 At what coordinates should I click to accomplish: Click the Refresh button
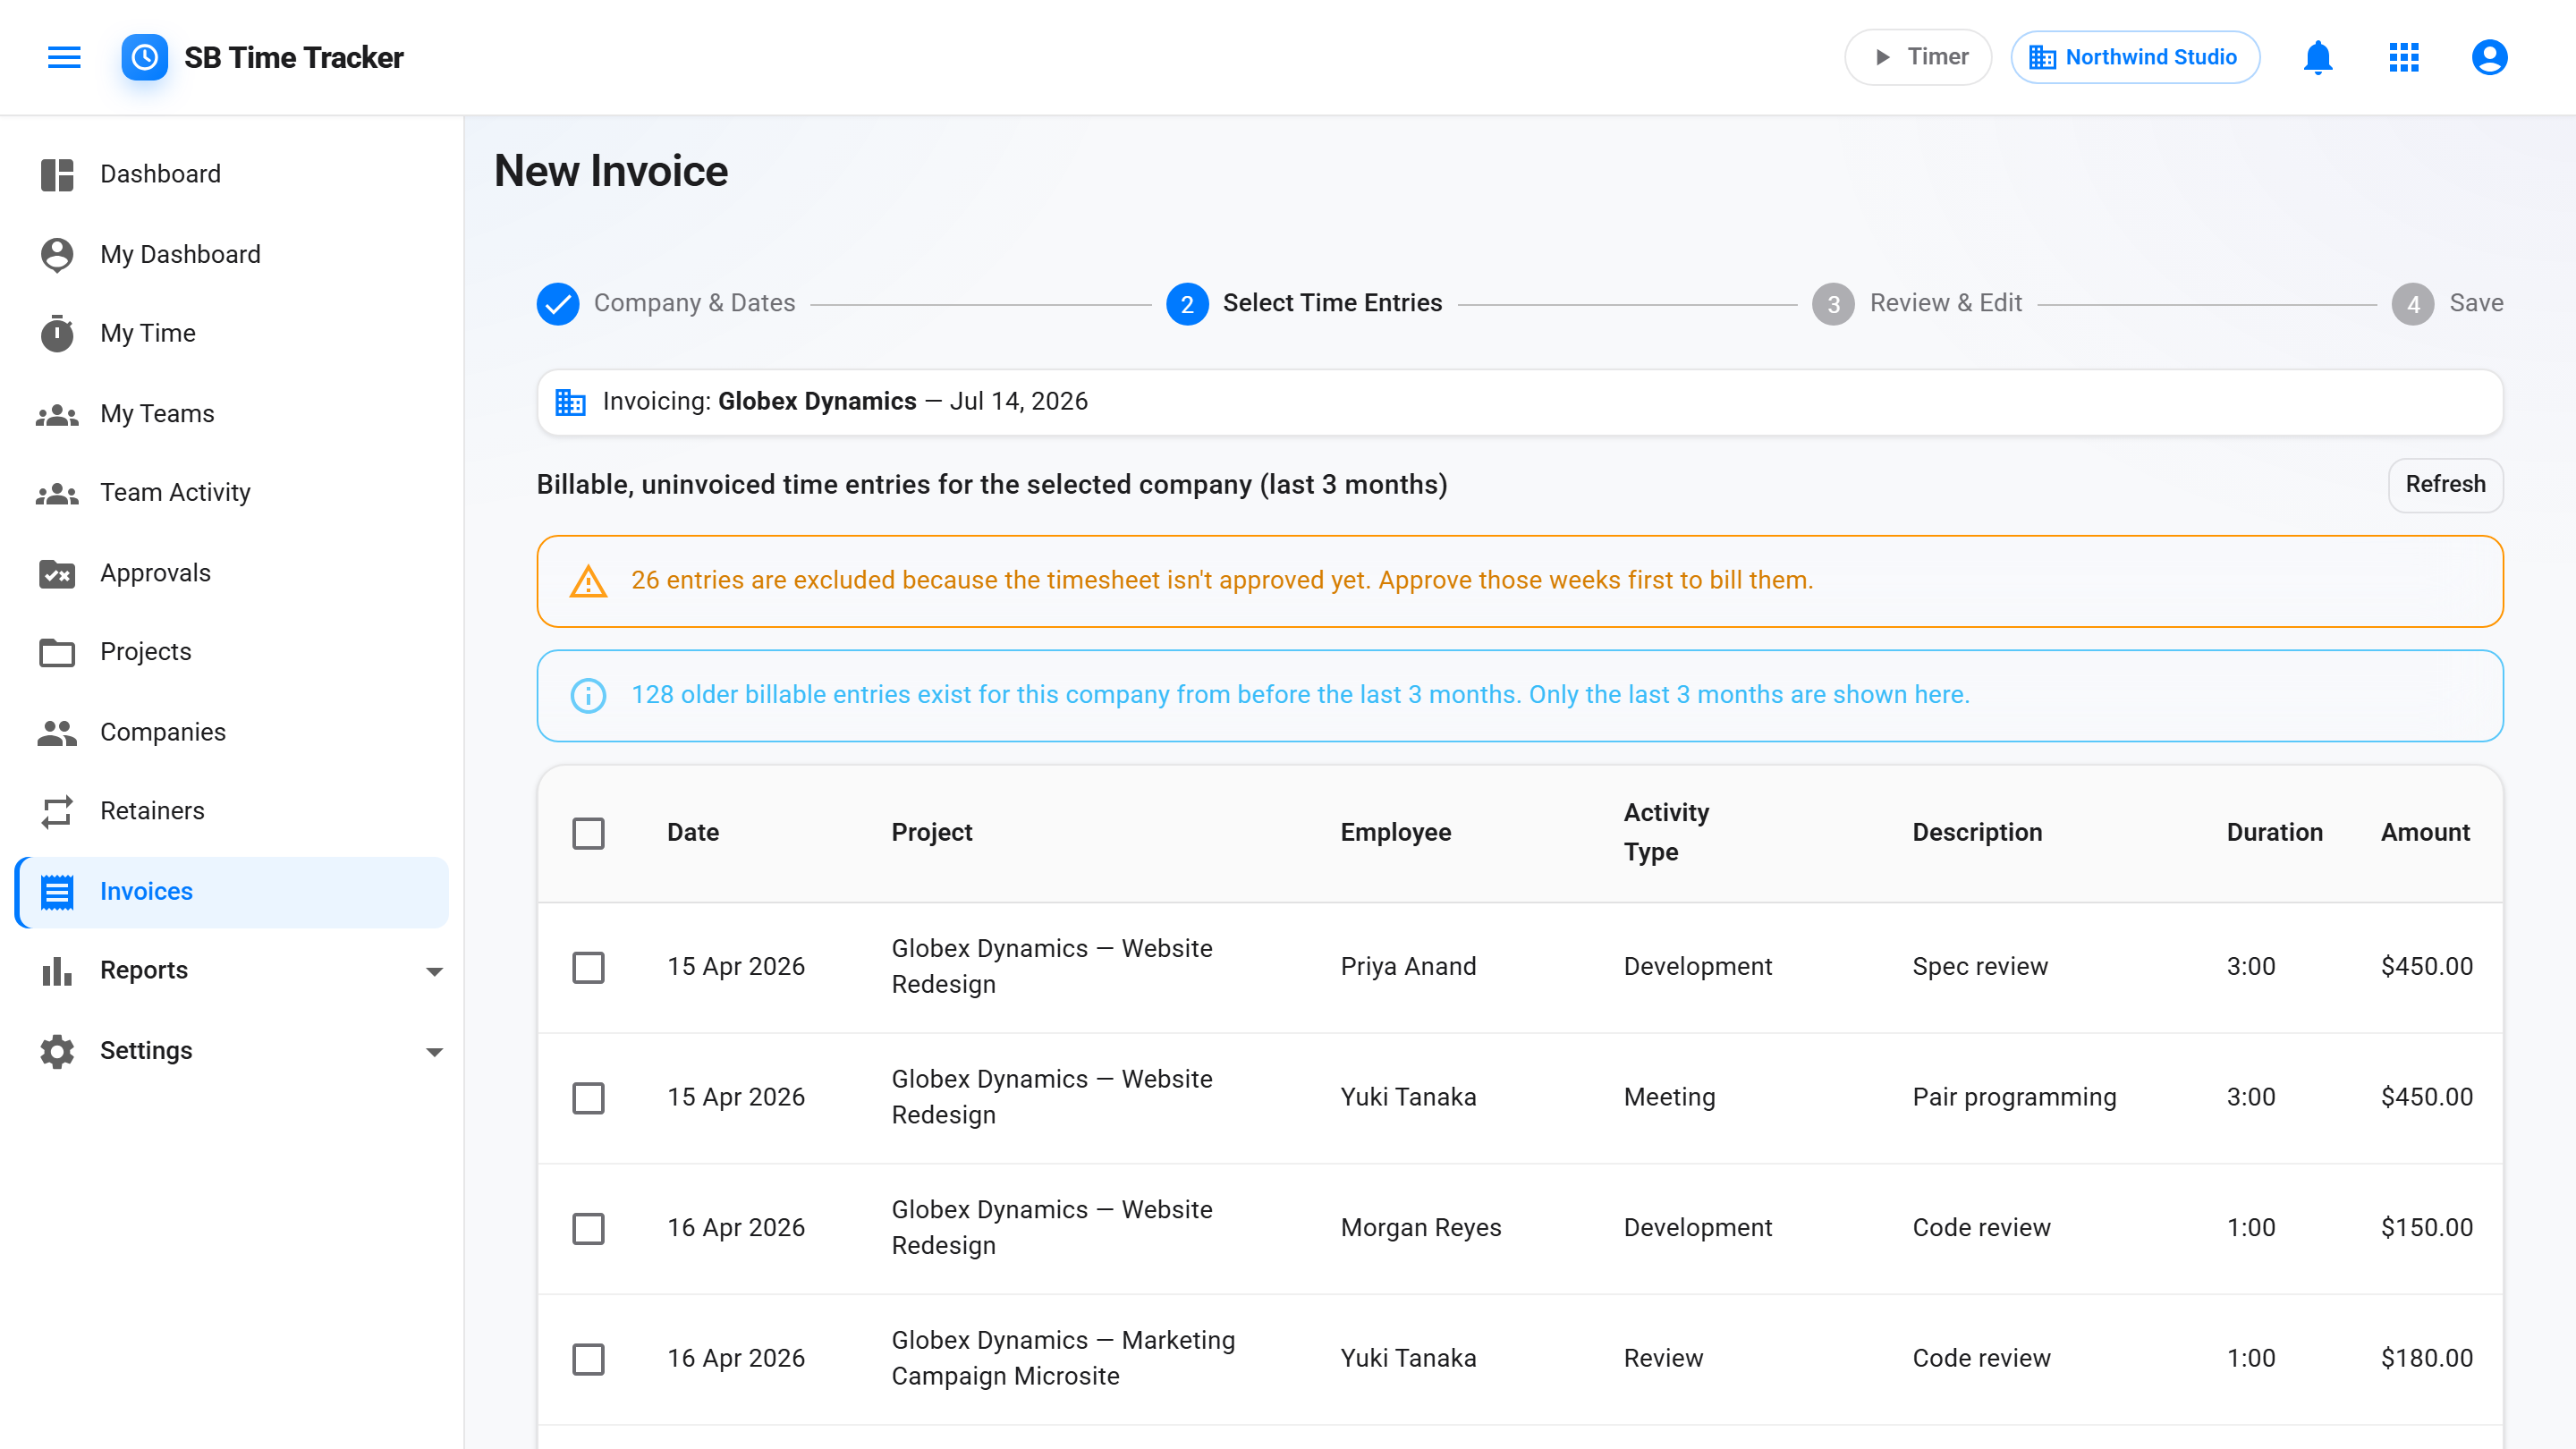point(2445,485)
